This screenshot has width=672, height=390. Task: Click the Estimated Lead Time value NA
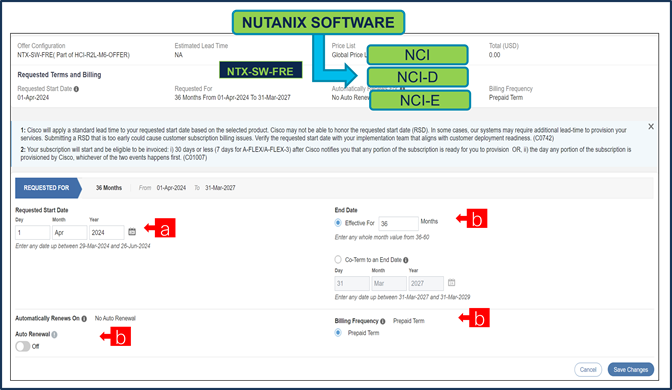pos(178,55)
